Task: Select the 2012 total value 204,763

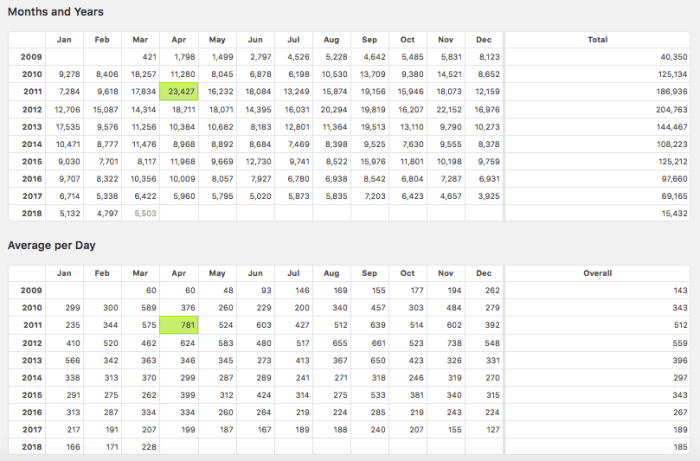Action: point(671,109)
